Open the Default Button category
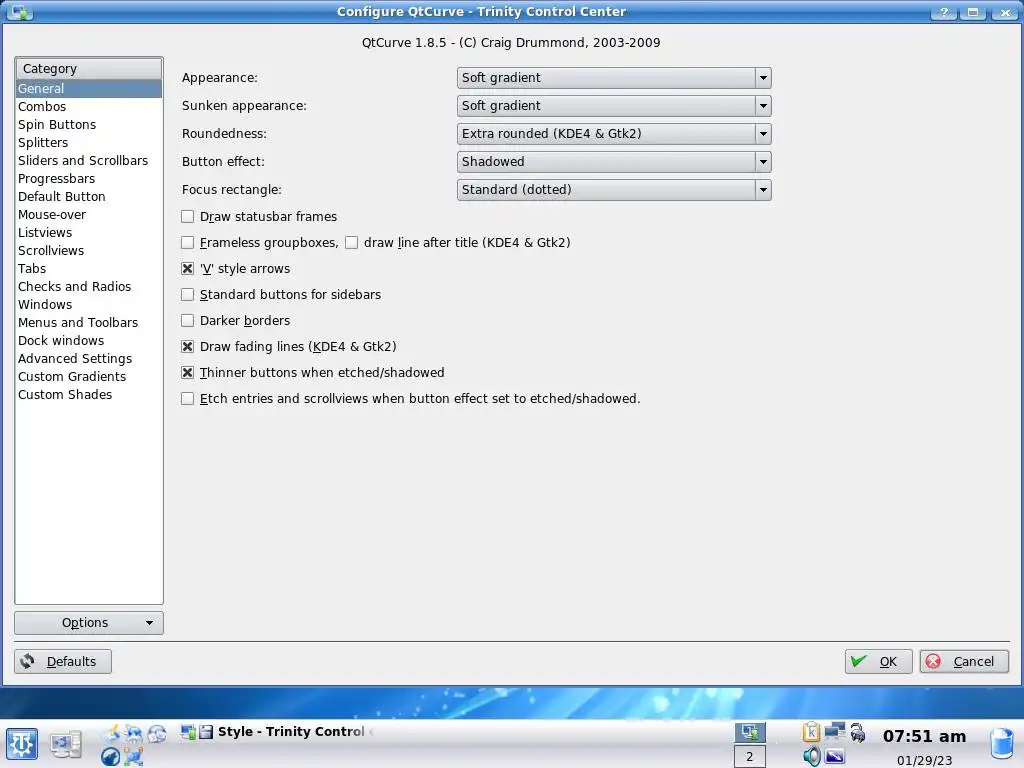The width and height of the screenshot is (1024, 768). click(x=89, y=197)
